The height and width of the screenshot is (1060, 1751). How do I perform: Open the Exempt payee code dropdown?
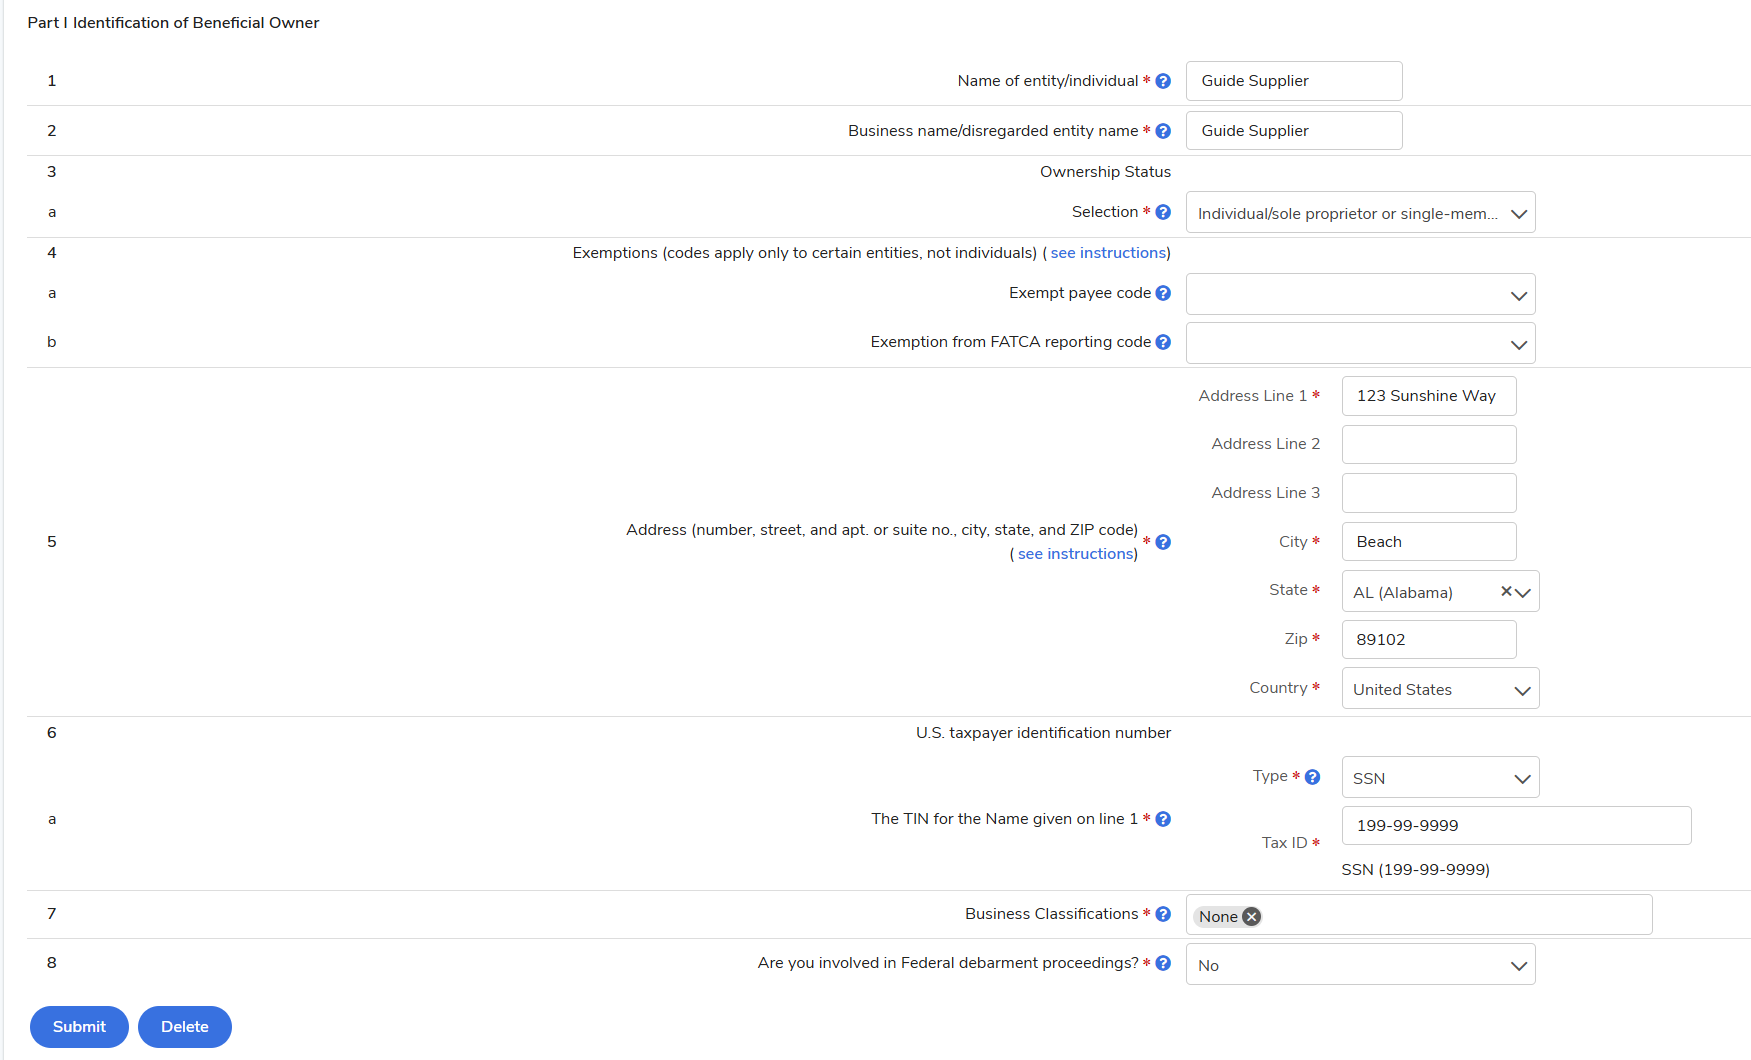coord(1360,295)
